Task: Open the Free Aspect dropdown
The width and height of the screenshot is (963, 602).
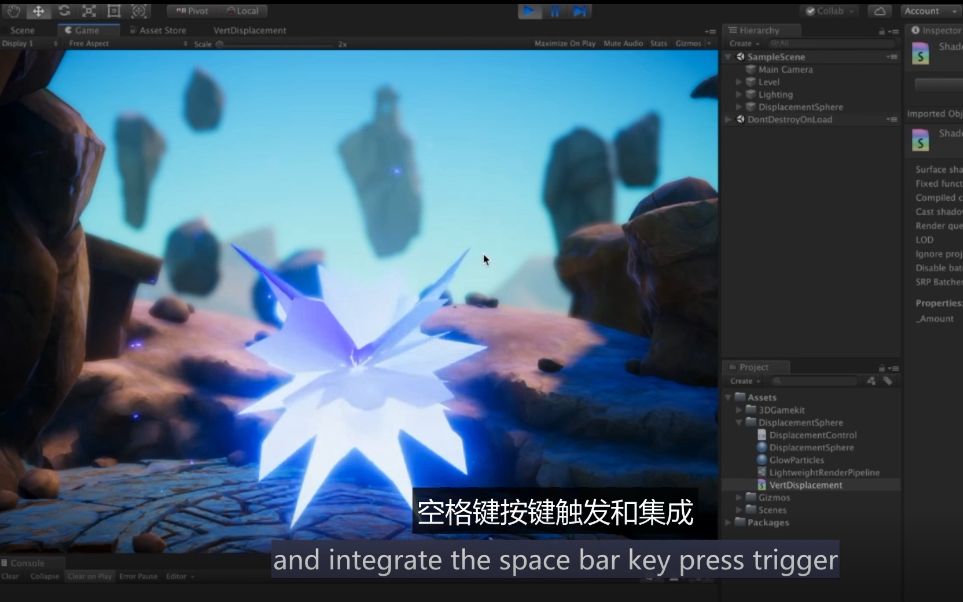Action: 90,43
